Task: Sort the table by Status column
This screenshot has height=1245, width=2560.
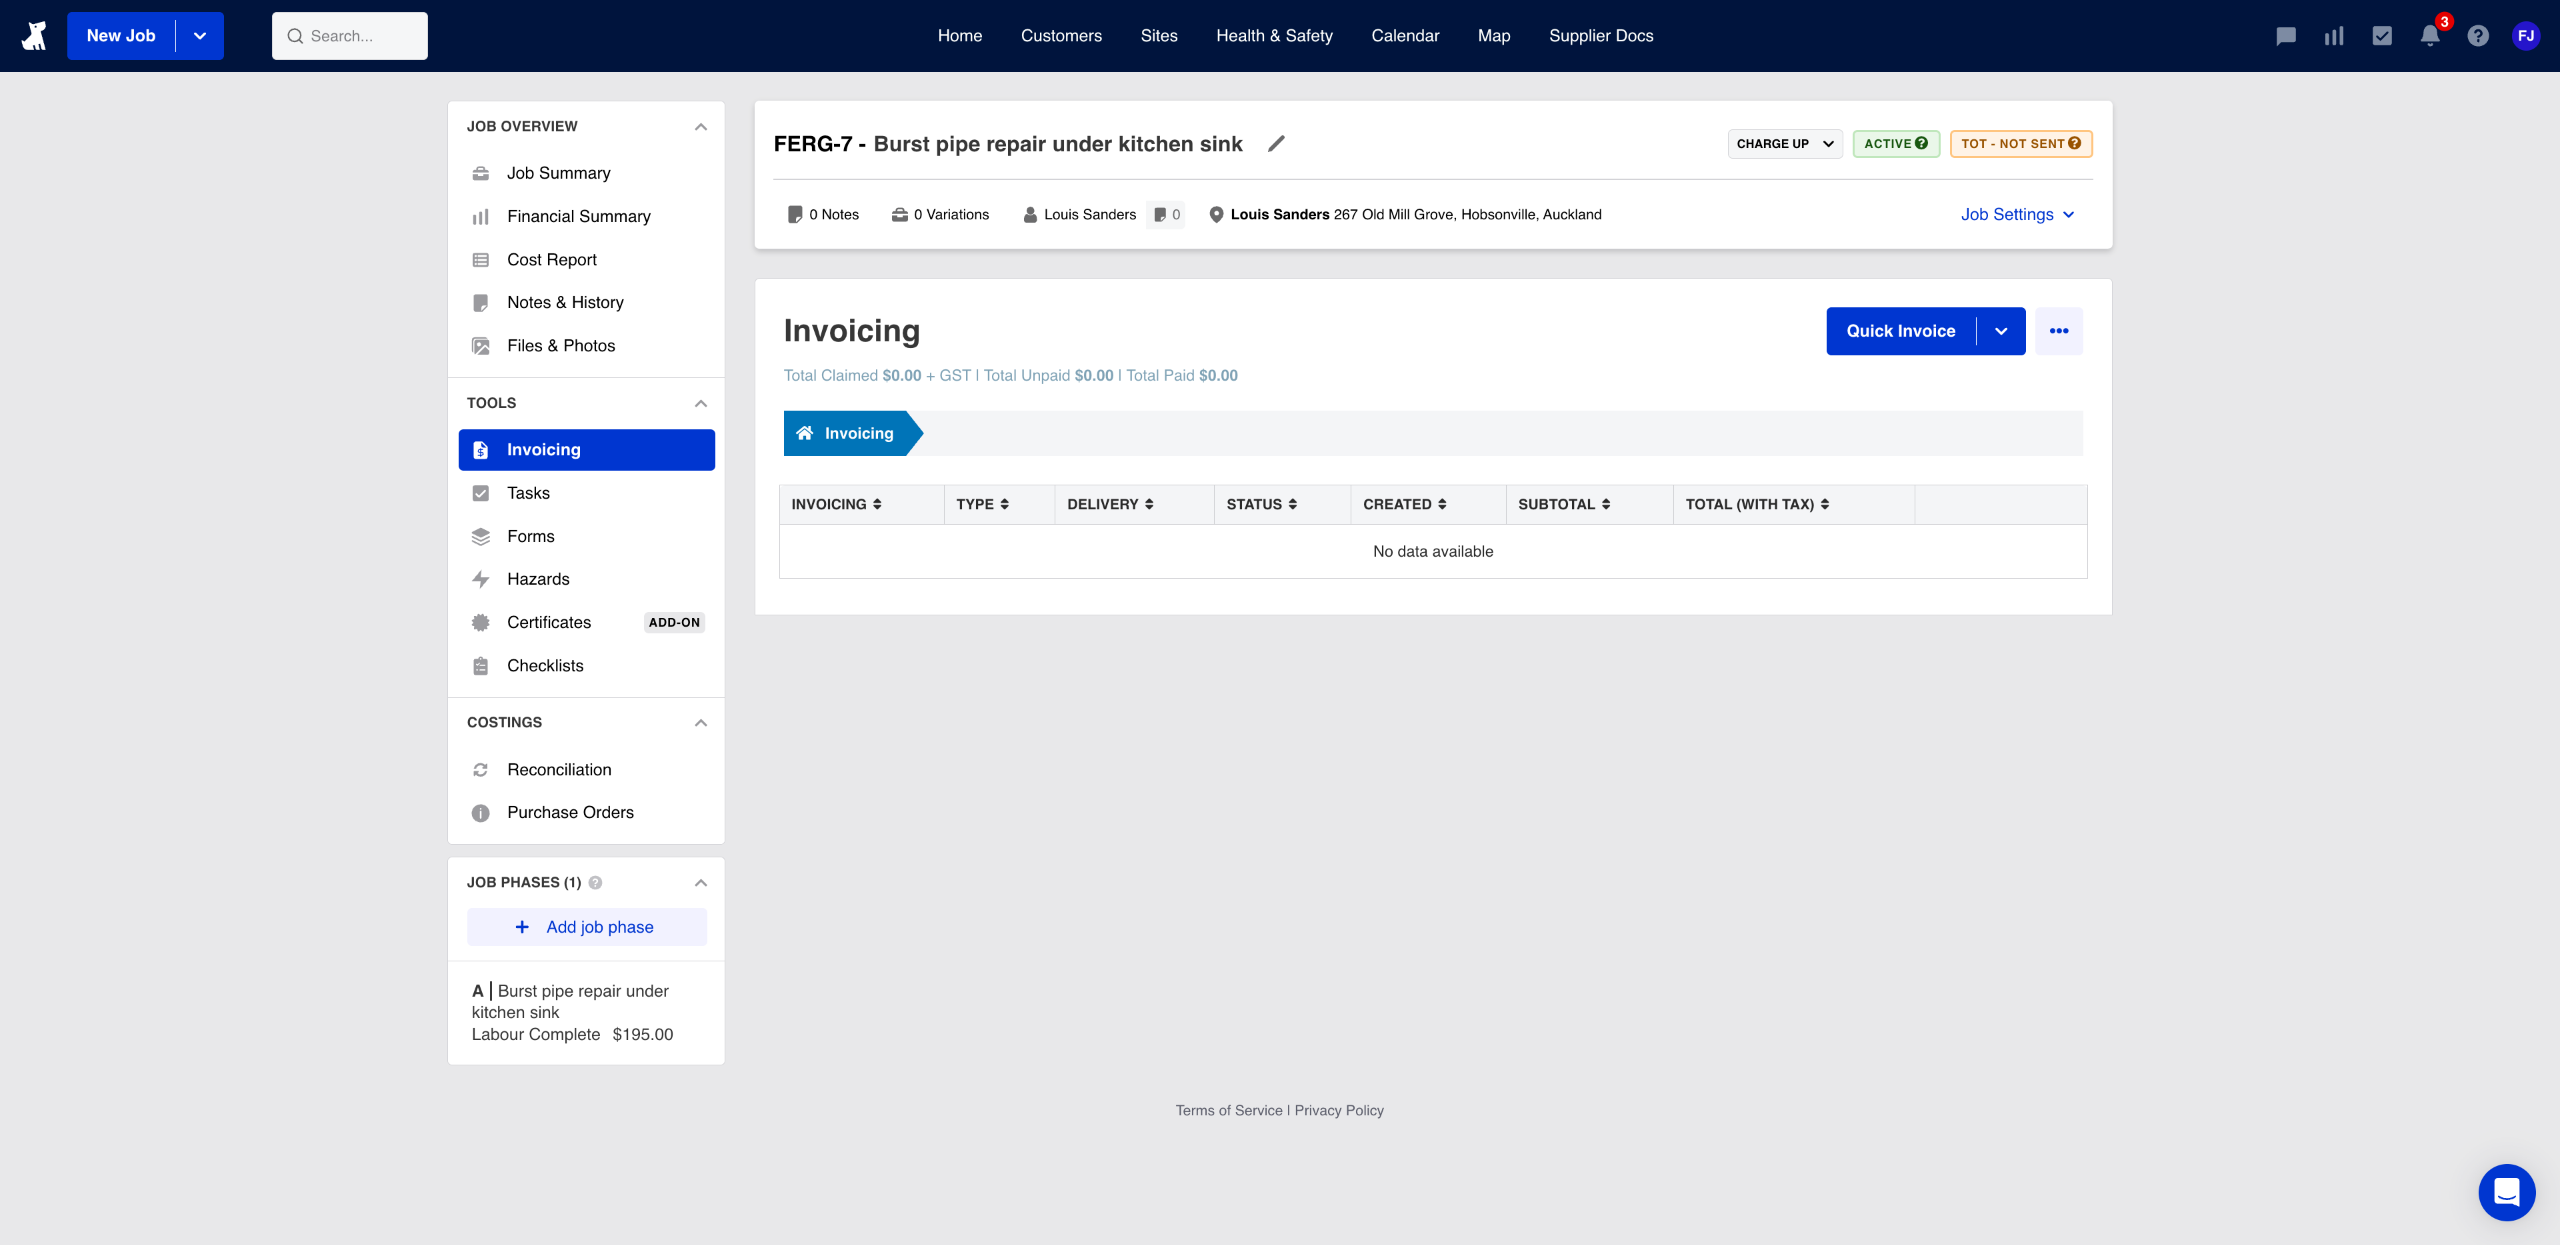Action: (x=1261, y=505)
